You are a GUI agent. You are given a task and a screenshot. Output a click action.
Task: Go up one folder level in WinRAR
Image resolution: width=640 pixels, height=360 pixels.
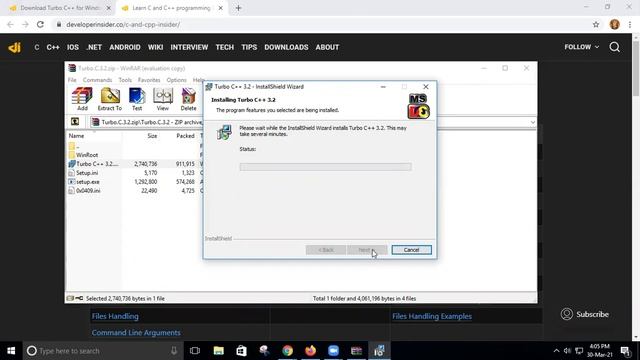75,122
